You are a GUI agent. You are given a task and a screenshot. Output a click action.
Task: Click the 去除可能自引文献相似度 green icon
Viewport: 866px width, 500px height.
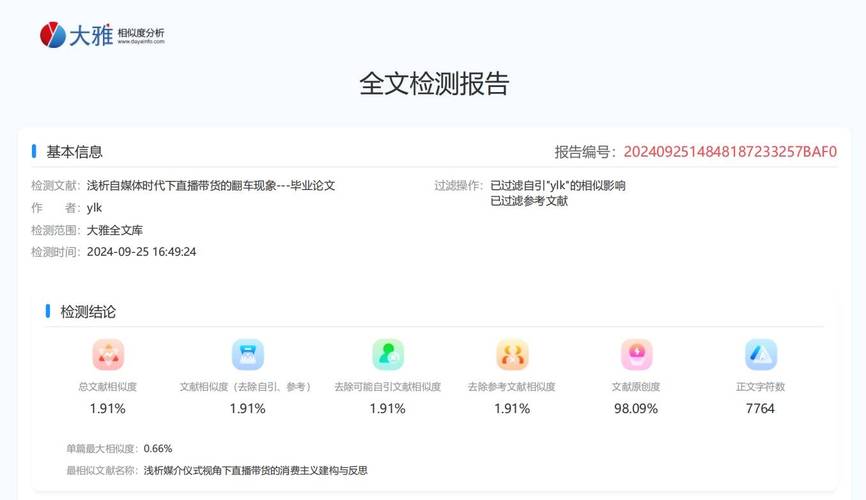pos(388,355)
